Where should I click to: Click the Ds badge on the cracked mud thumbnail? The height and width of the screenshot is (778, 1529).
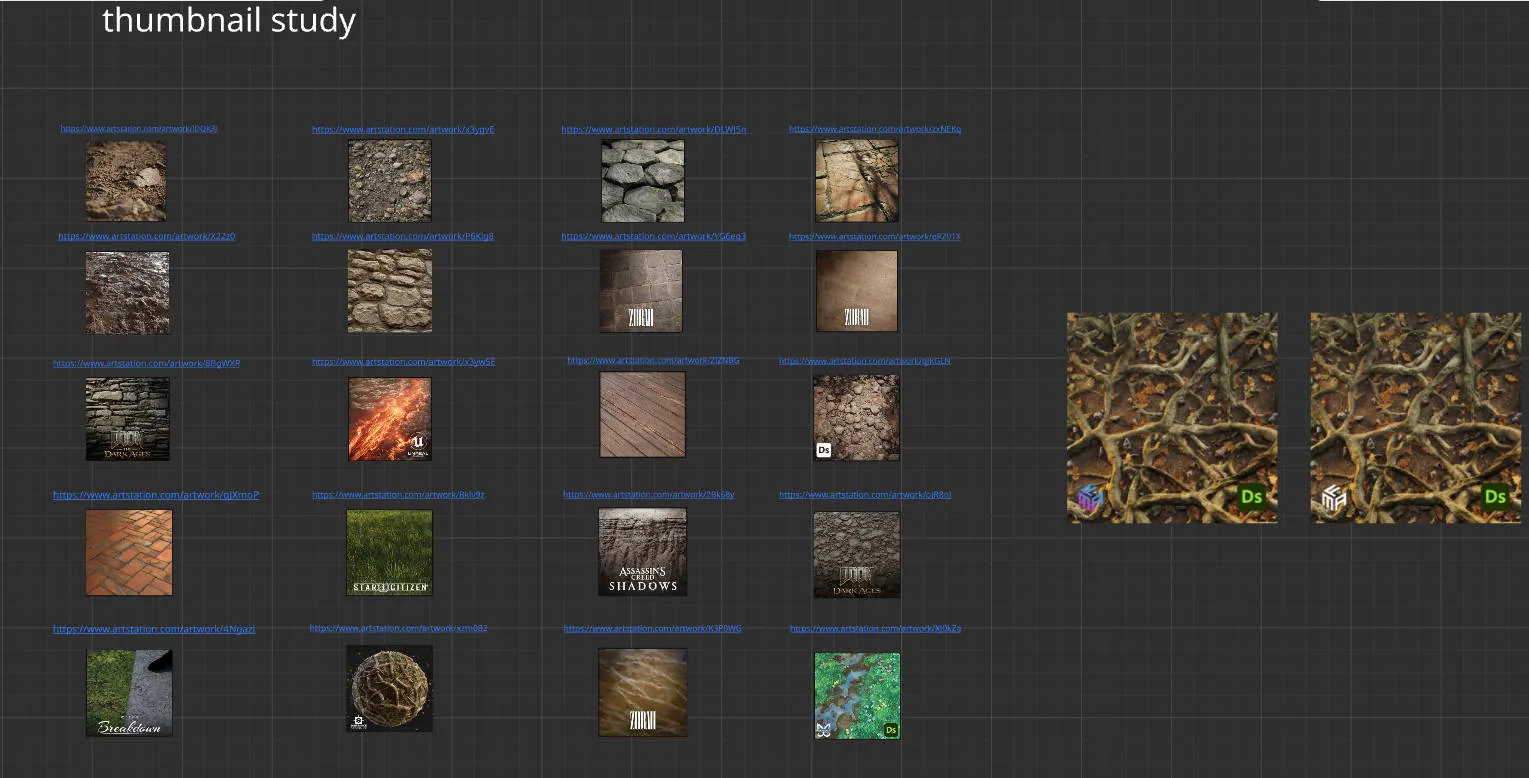pyautogui.click(x=824, y=450)
